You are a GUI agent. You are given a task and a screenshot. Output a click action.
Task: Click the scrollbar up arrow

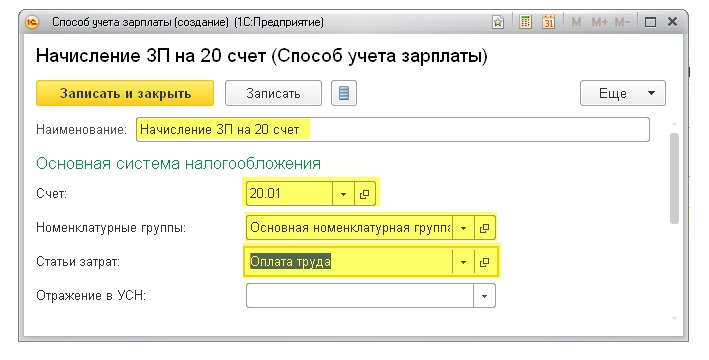click(x=674, y=124)
